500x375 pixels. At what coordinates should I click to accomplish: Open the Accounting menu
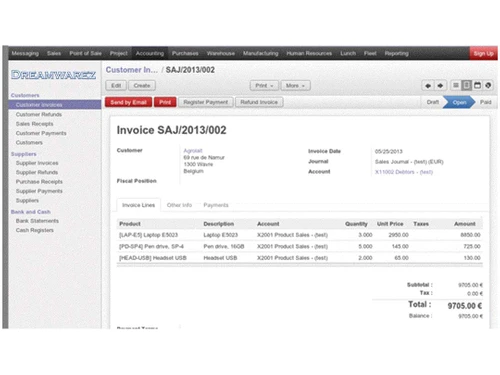150,53
